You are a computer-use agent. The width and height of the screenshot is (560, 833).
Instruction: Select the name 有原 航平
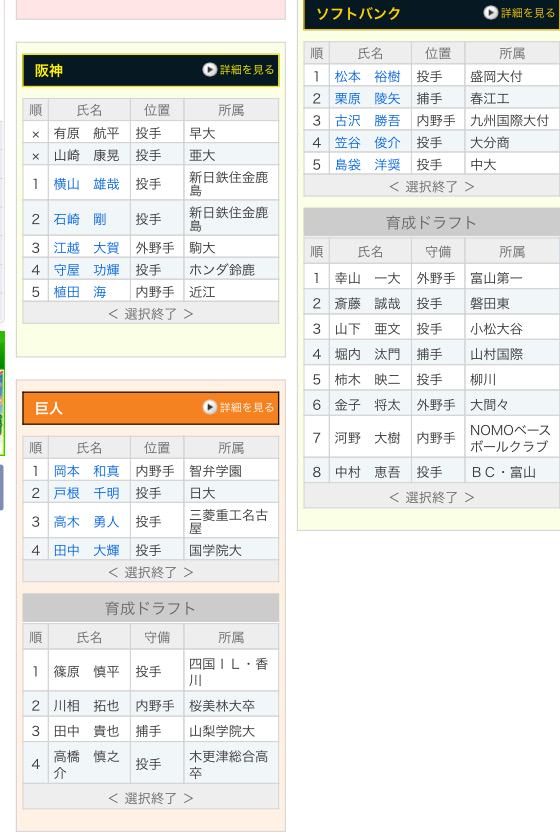pyautogui.click(x=87, y=133)
